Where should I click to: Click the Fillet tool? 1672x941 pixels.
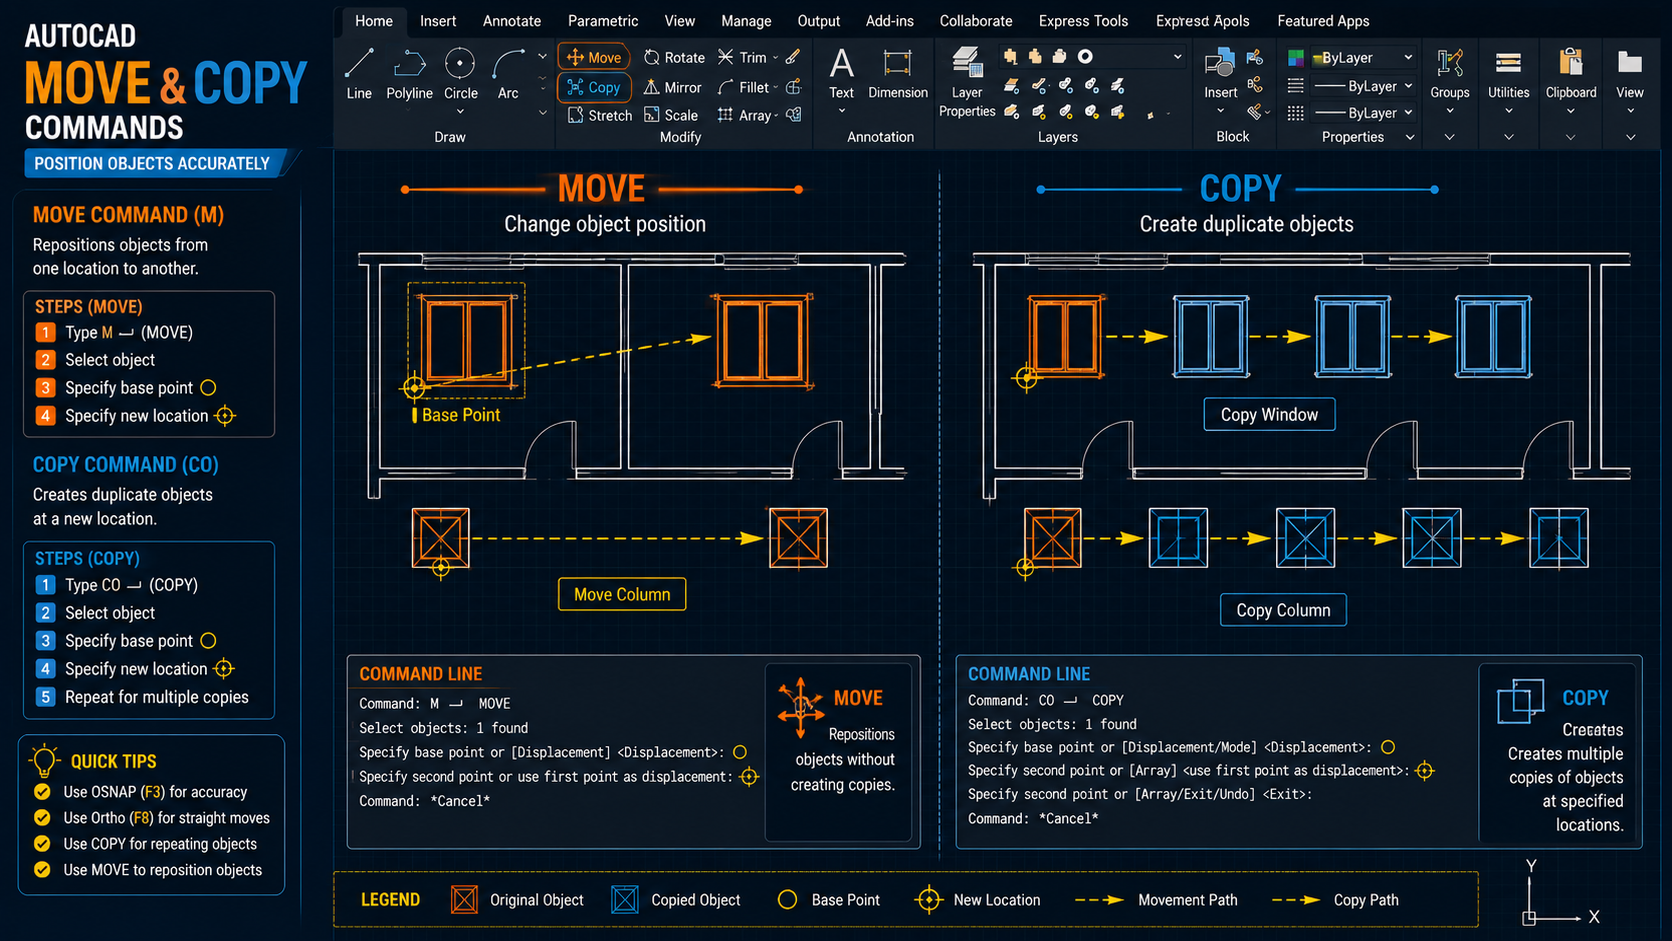(744, 87)
